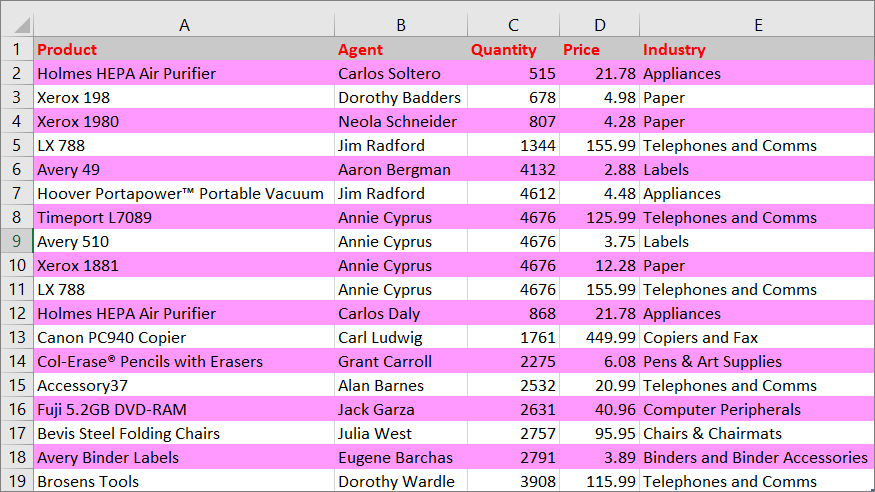Select price 125.99 cell

(599, 217)
